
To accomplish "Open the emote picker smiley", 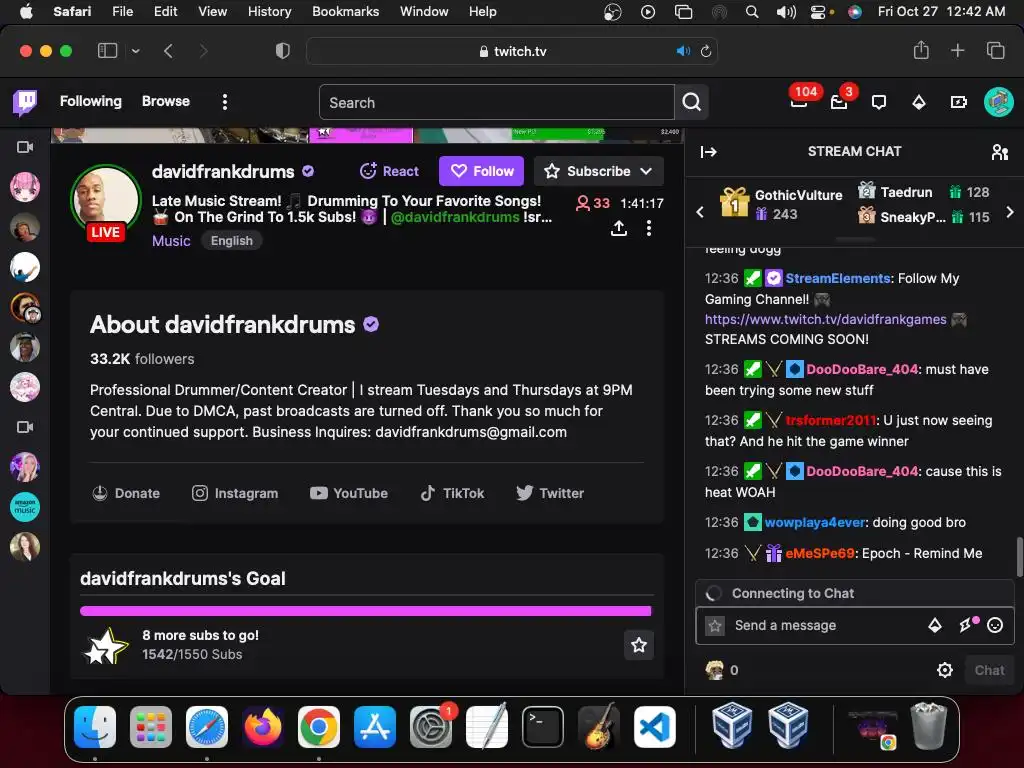I will (995, 626).
